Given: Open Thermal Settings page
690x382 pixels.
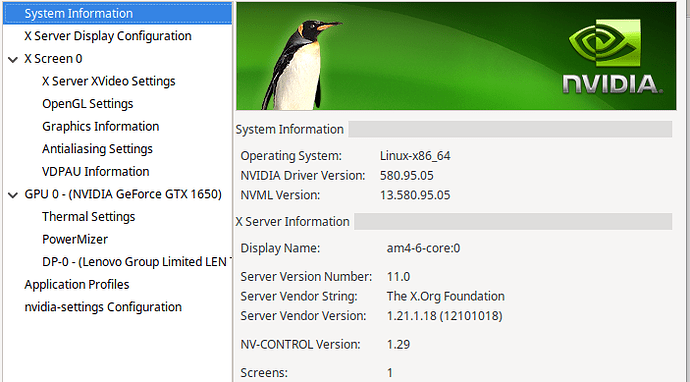Looking at the screenshot, I should click(88, 217).
